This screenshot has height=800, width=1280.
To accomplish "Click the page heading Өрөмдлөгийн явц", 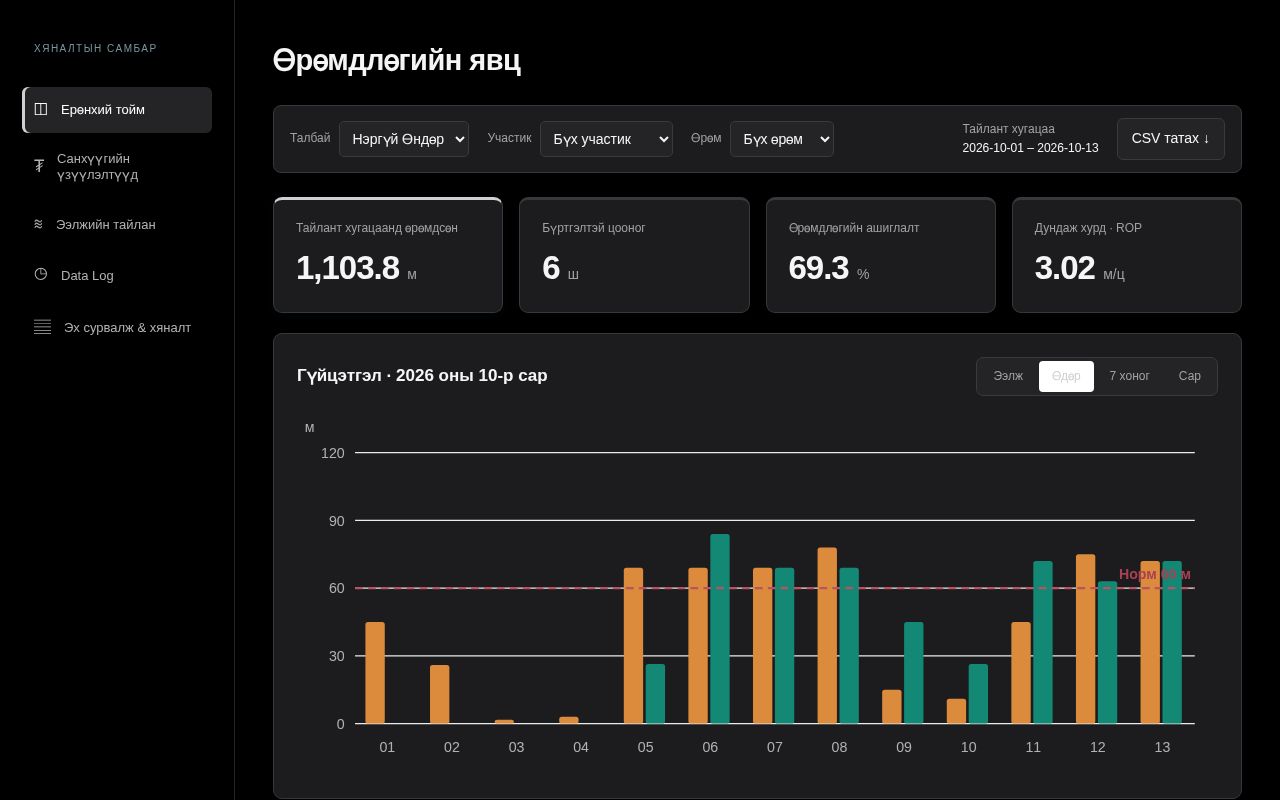I will click(x=397, y=60).
